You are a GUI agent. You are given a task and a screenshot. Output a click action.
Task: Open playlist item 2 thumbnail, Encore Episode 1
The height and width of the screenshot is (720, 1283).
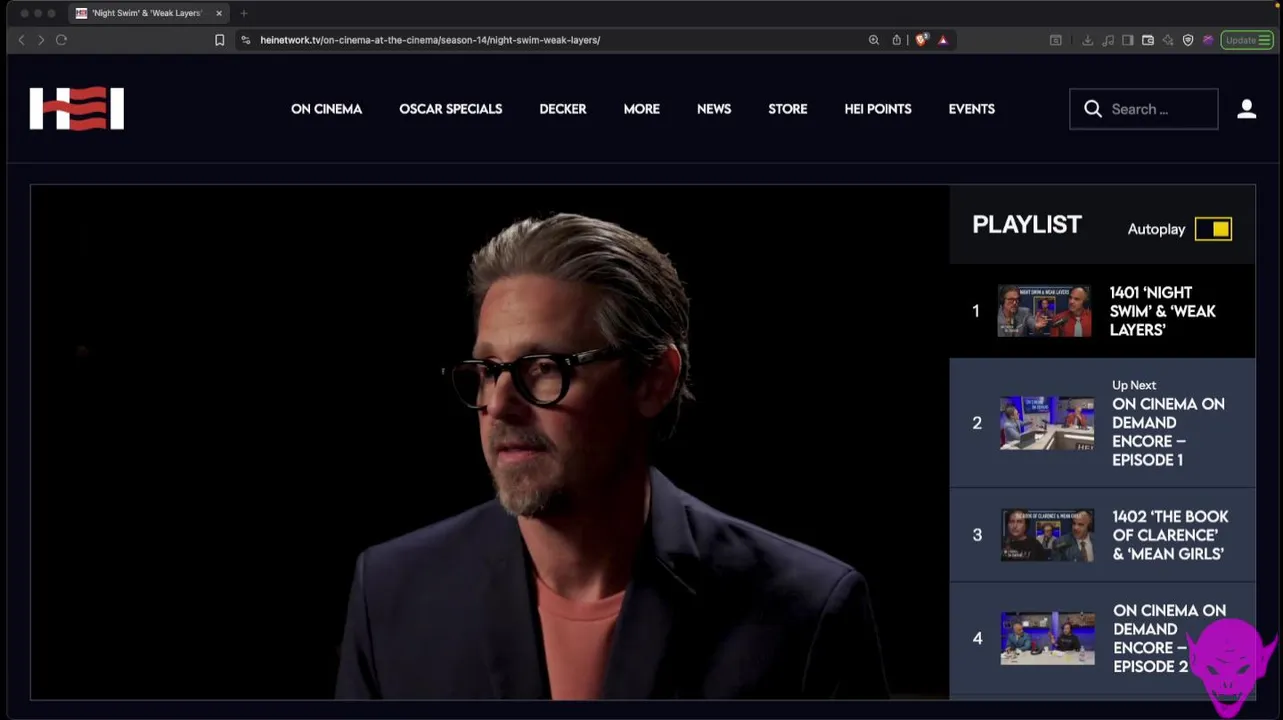pyautogui.click(x=1047, y=423)
